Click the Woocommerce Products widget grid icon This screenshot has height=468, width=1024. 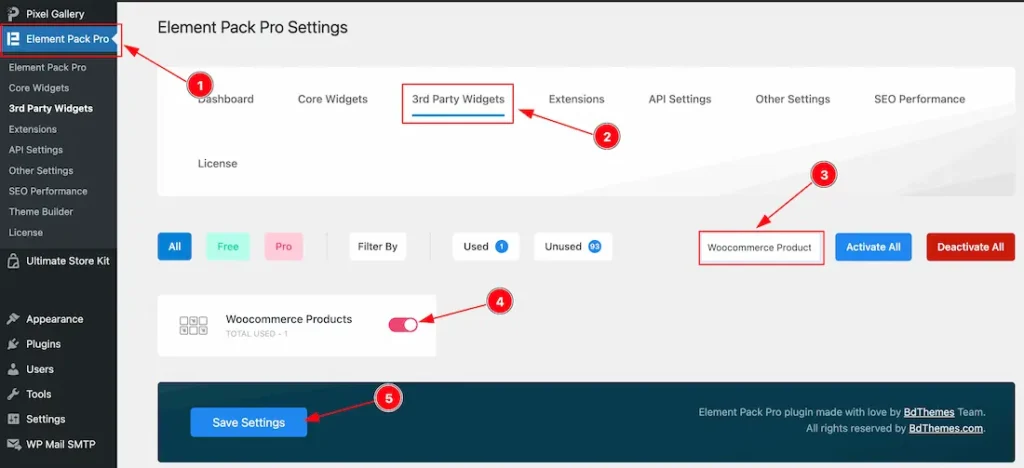tap(193, 325)
